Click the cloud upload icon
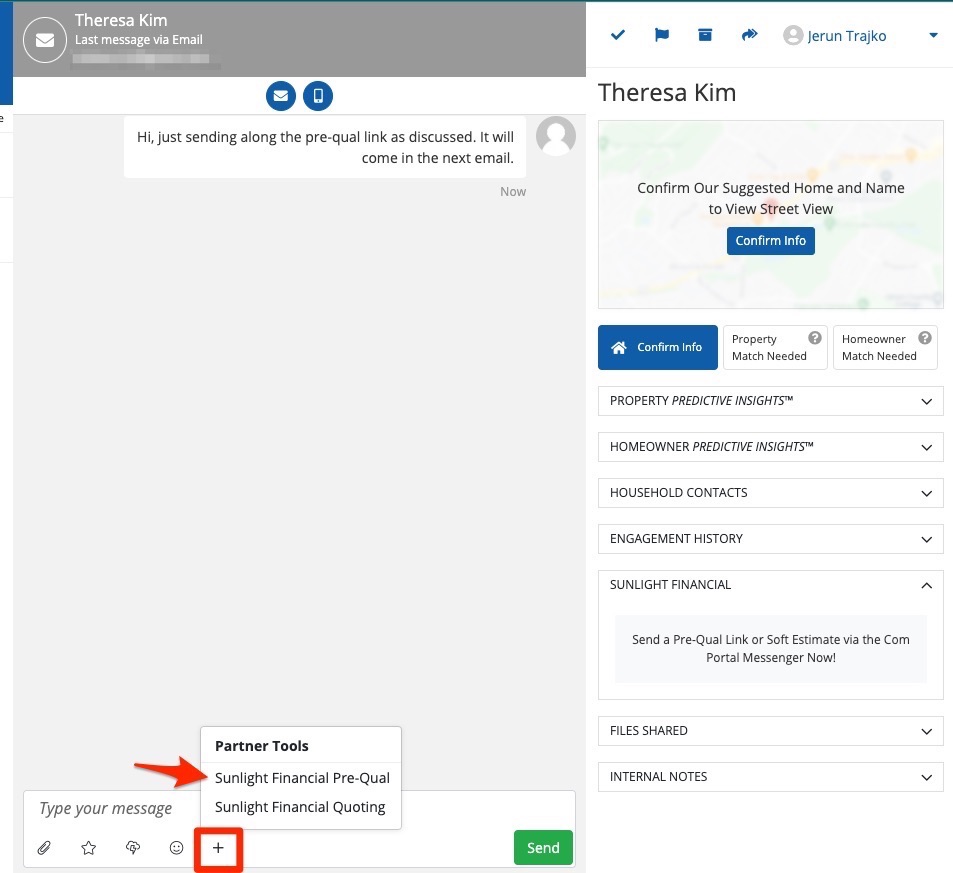953x873 pixels. (133, 848)
